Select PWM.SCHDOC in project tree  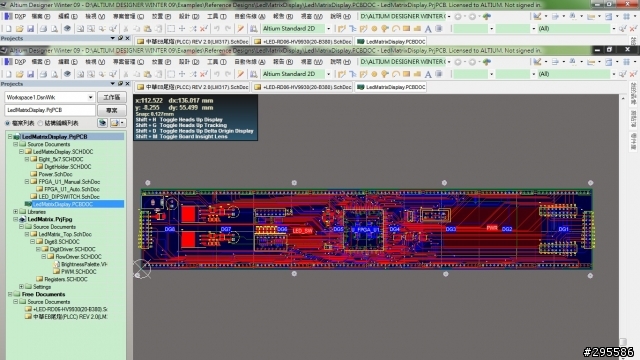pyautogui.click(x=78, y=272)
